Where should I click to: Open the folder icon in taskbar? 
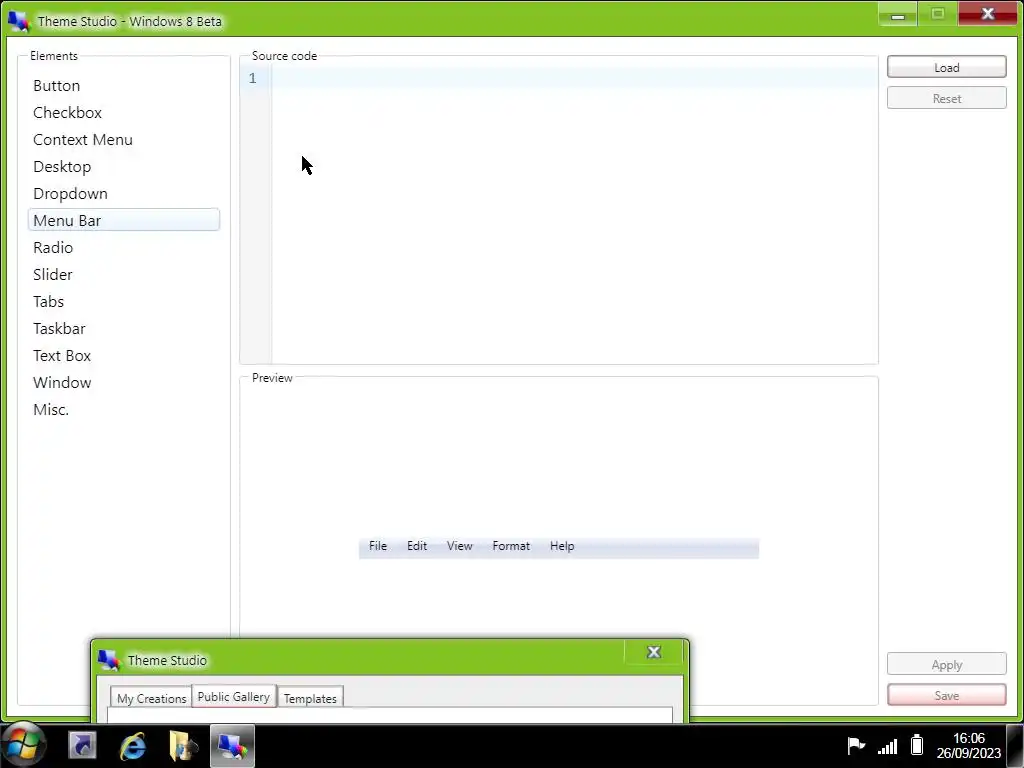[x=183, y=746]
